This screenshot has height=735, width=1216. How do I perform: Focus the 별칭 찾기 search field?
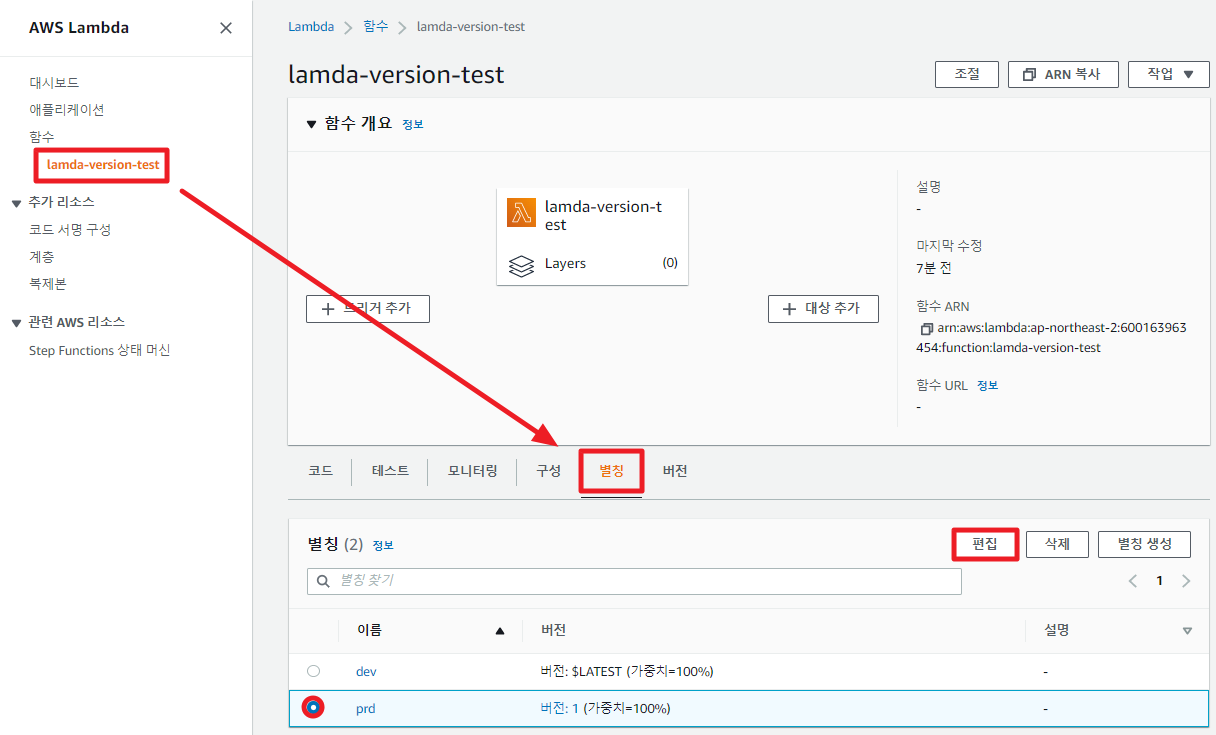[x=634, y=581]
